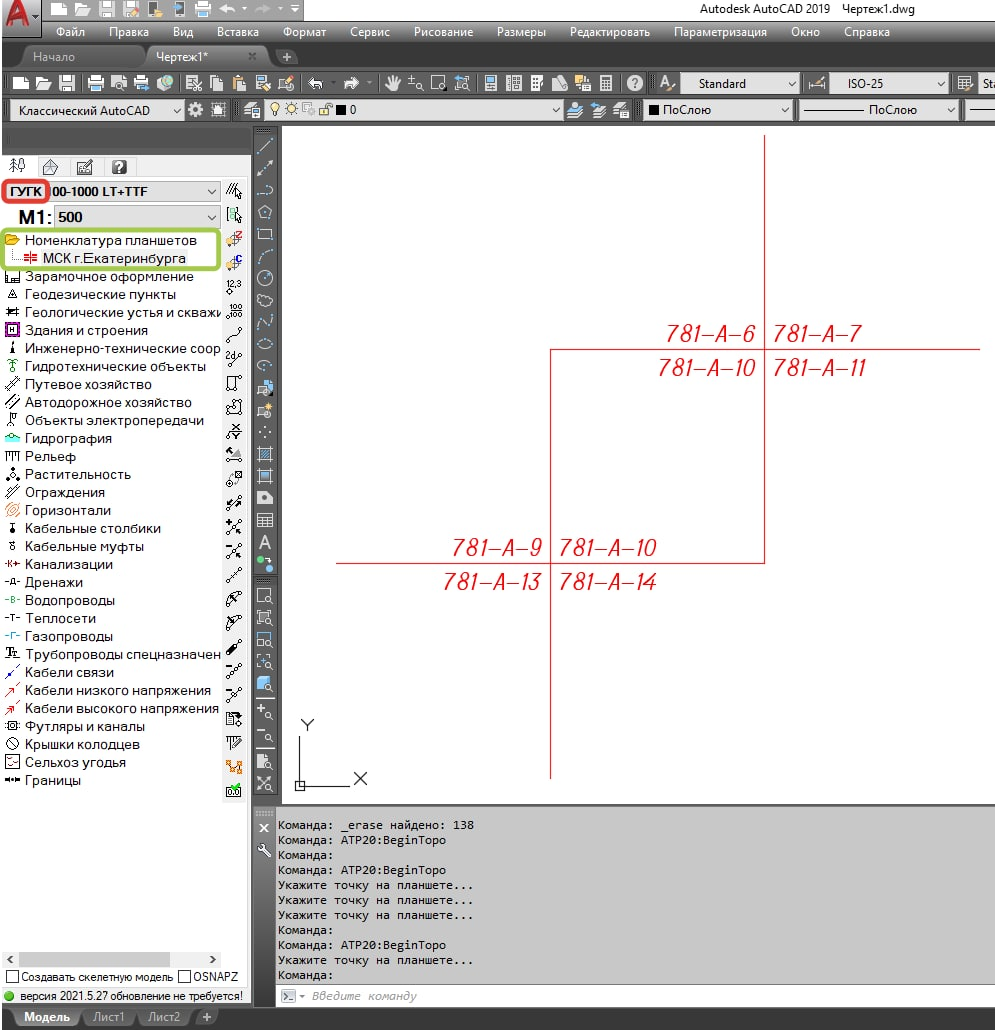Click the ГУГК button
Viewport: 995px width, 1030px height.
tap(26, 191)
